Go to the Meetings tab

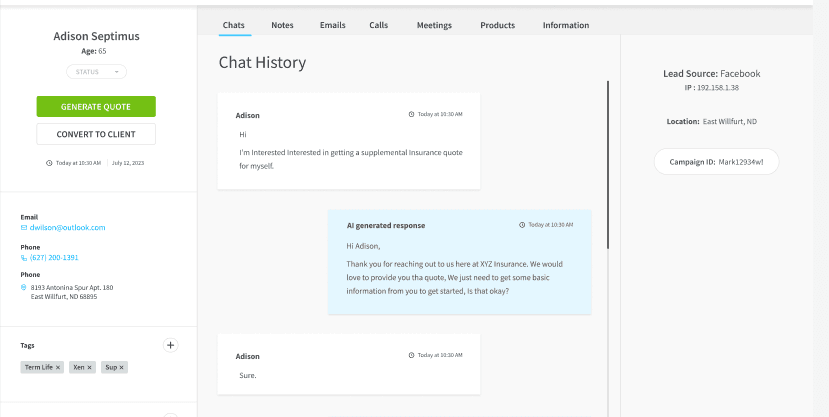(x=434, y=25)
